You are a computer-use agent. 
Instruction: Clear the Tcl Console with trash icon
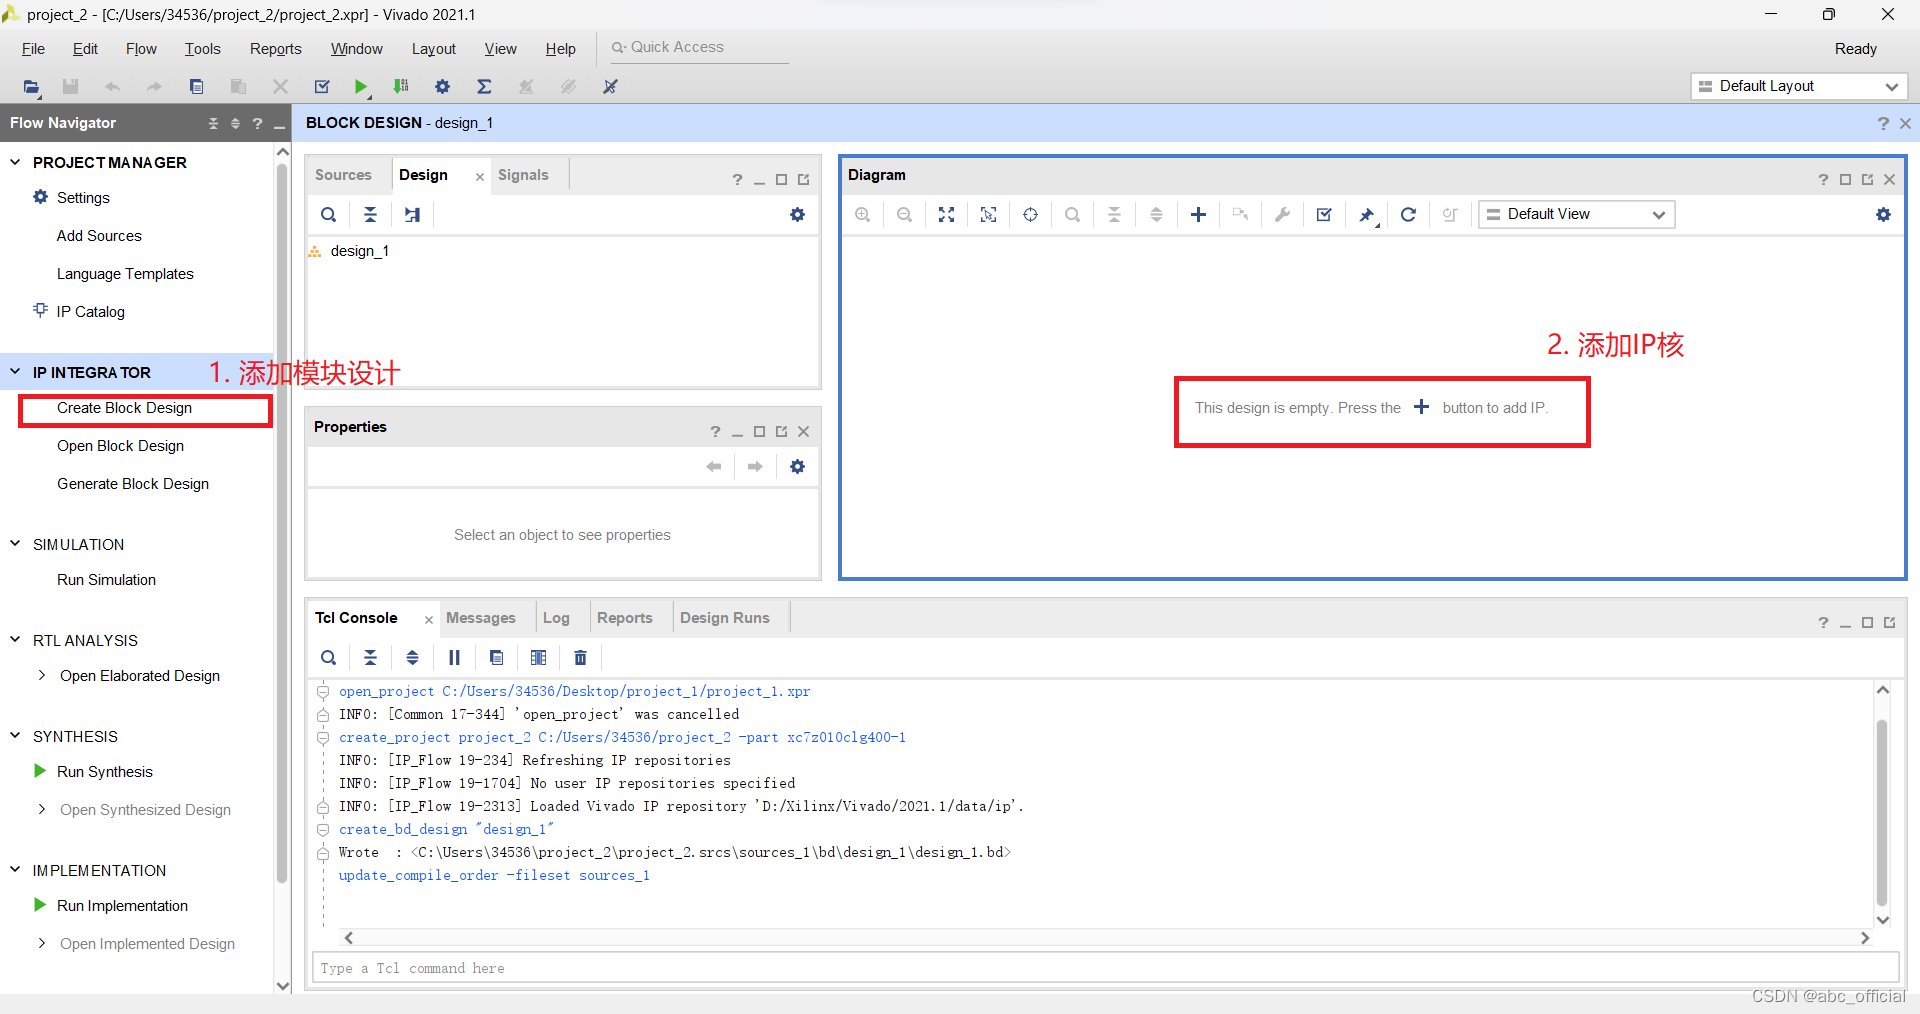pyautogui.click(x=580, y=657)
